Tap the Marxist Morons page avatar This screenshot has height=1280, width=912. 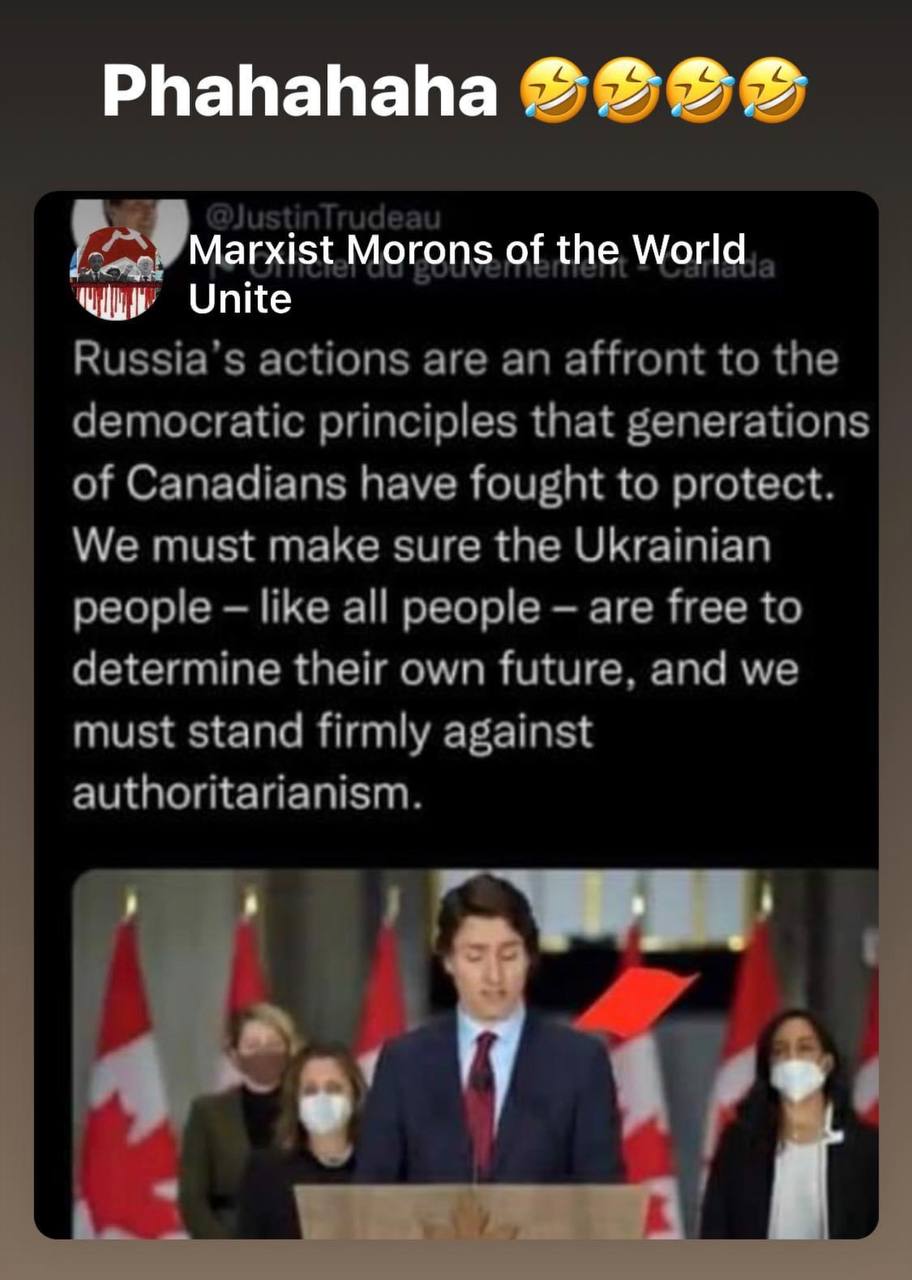[116, 273]
